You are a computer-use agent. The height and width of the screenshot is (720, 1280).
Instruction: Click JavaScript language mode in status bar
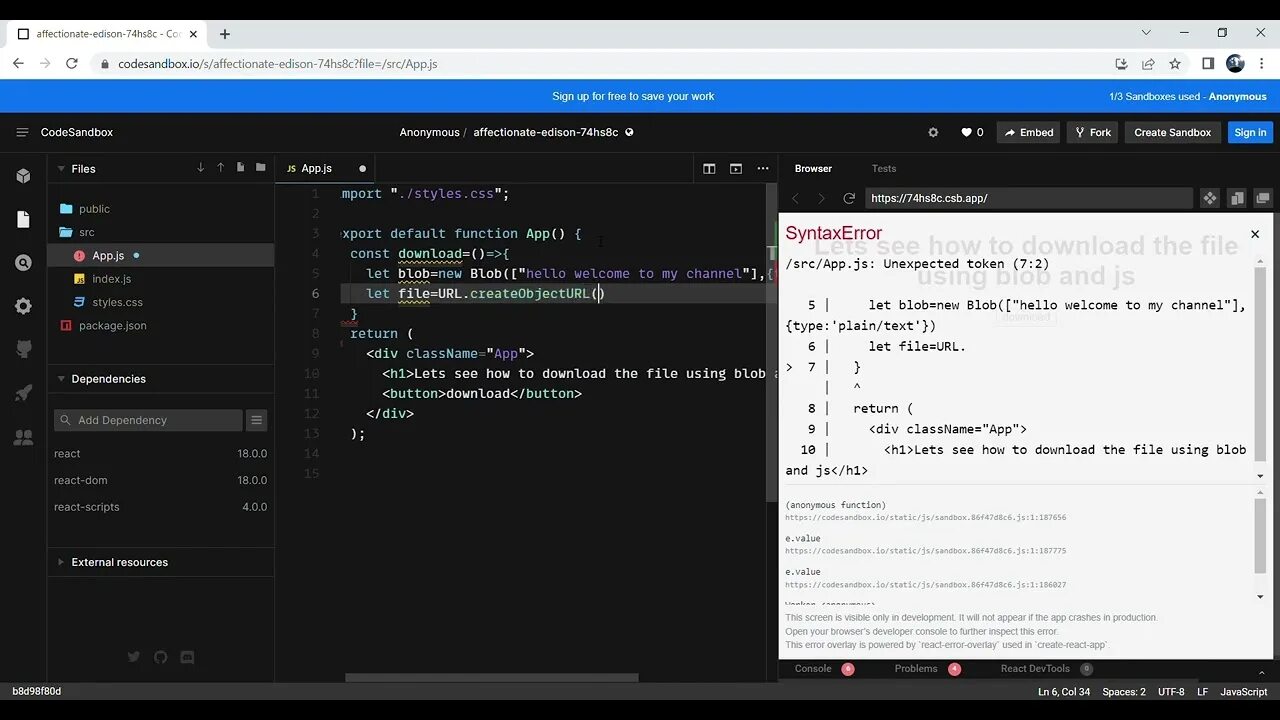pos(1244,692)
